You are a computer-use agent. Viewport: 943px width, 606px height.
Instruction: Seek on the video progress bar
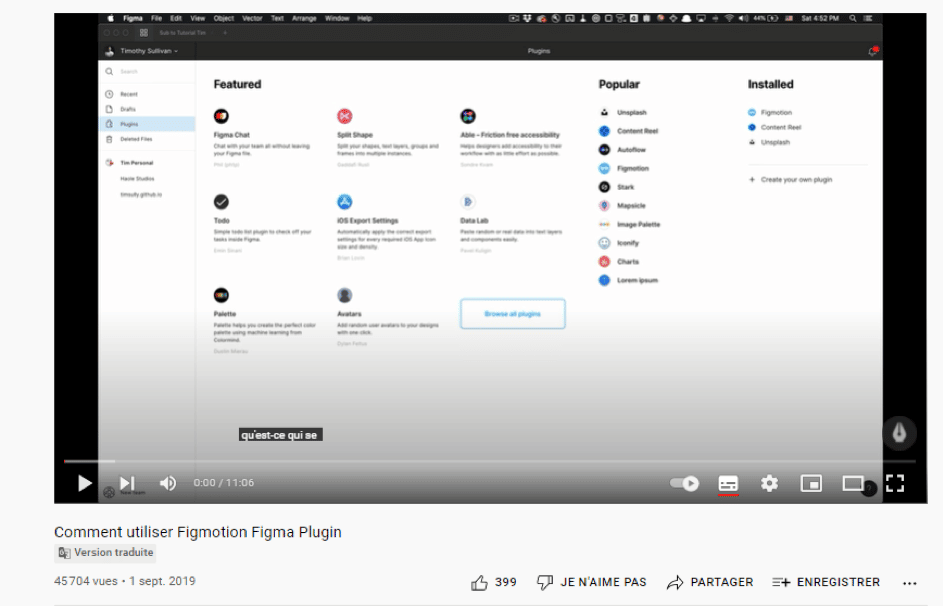[490, 461]
